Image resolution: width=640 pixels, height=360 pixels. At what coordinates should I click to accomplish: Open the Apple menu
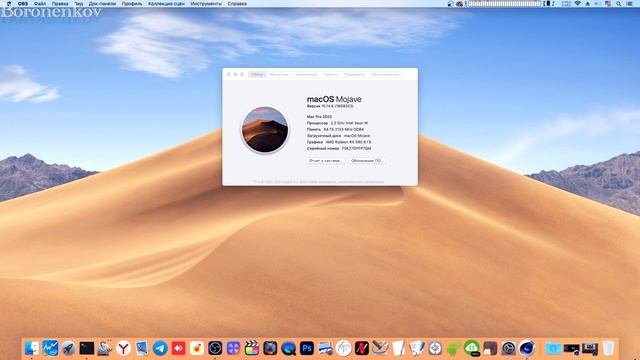[9, 4]
